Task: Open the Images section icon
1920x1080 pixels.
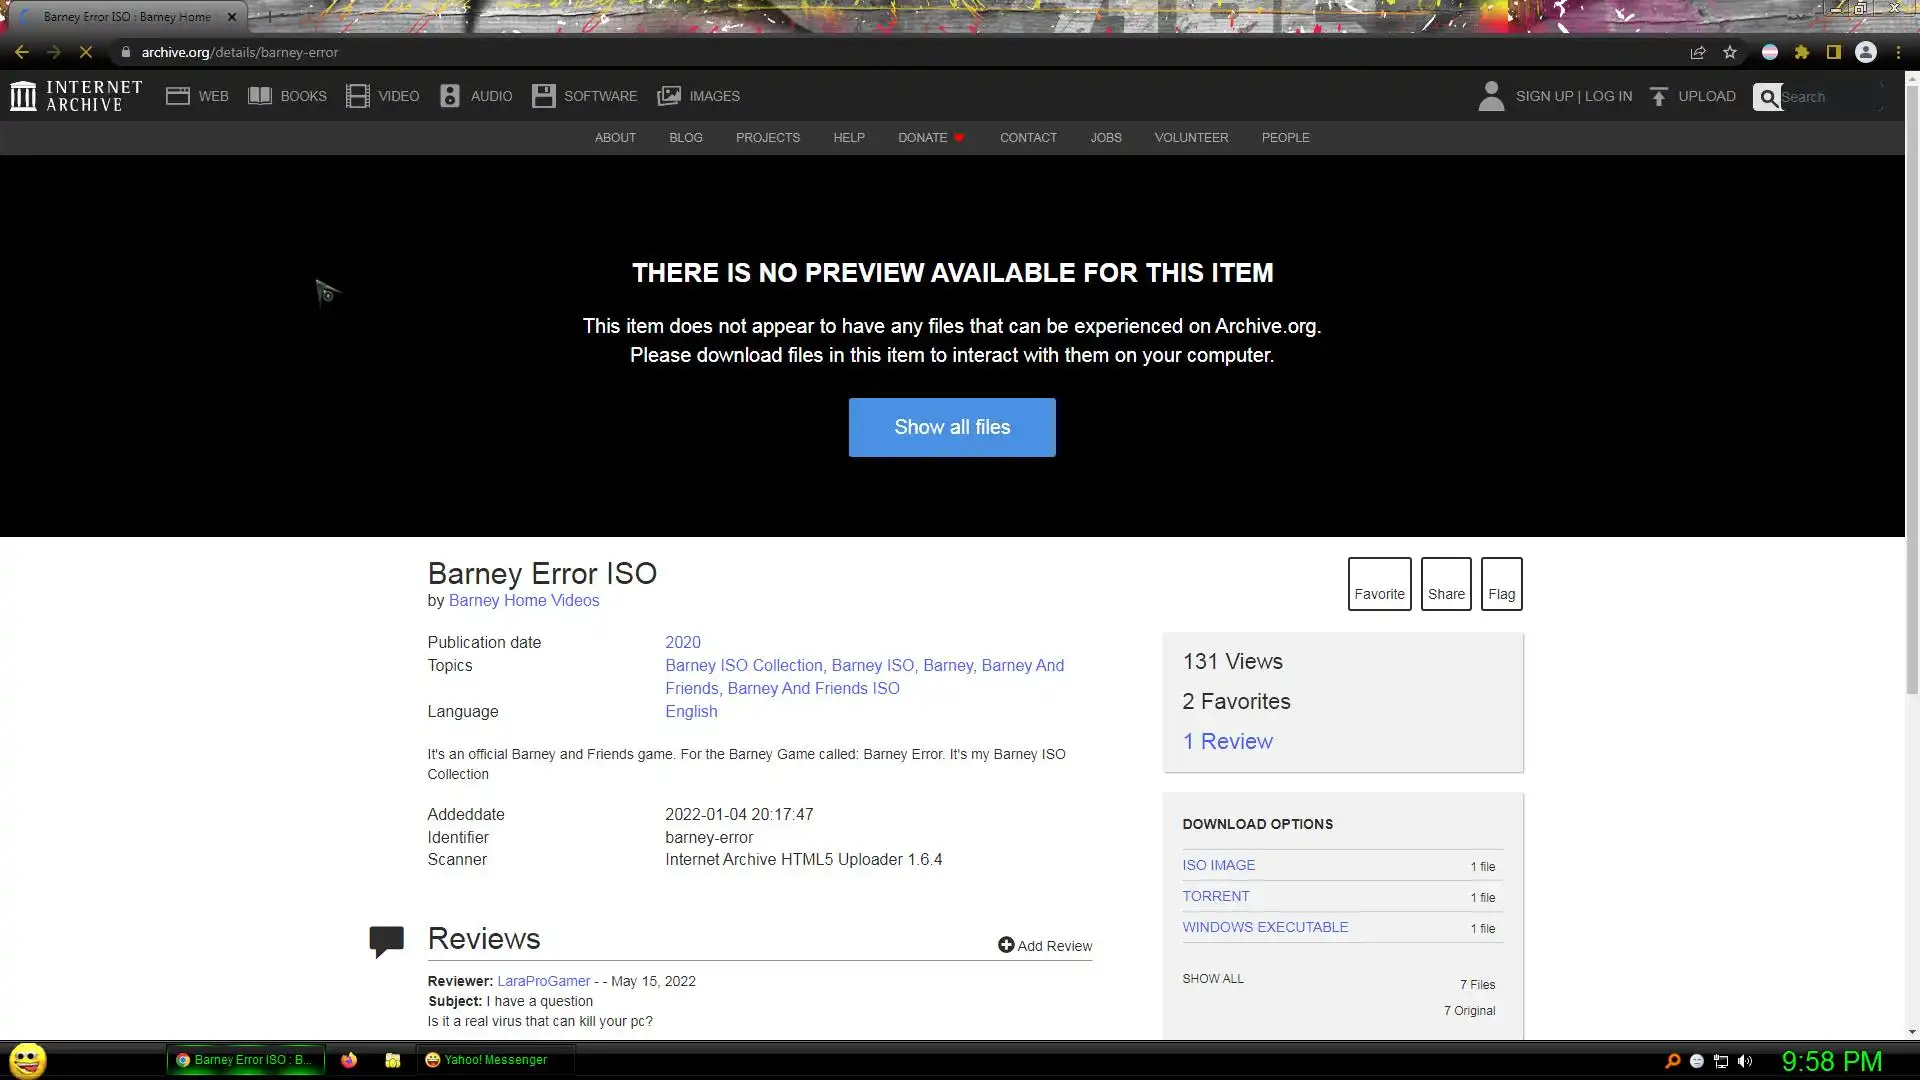Action: pyautogui.click(x=668, y=96)
